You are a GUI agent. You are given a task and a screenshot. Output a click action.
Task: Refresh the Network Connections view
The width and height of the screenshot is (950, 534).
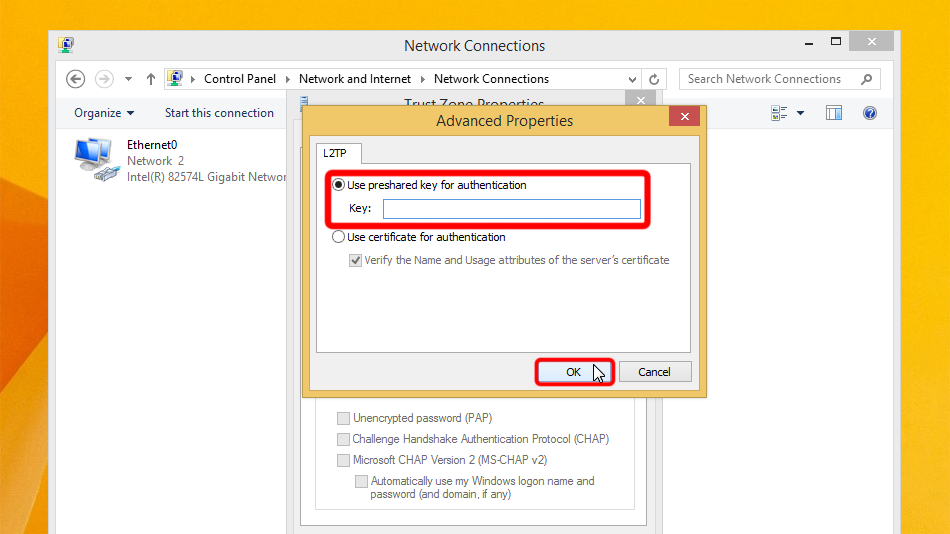pyautogui.click(x=655, y=79)
